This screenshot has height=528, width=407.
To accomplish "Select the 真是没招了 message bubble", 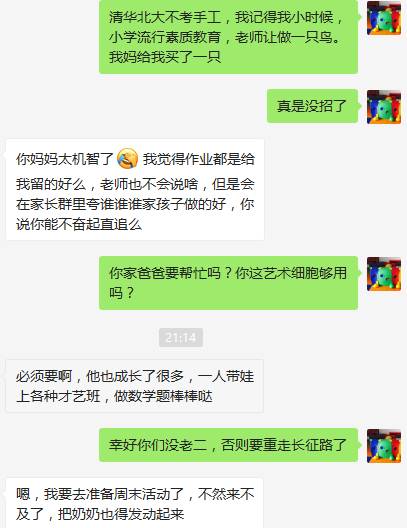I will pyautogui.click(x=312, y=106).
